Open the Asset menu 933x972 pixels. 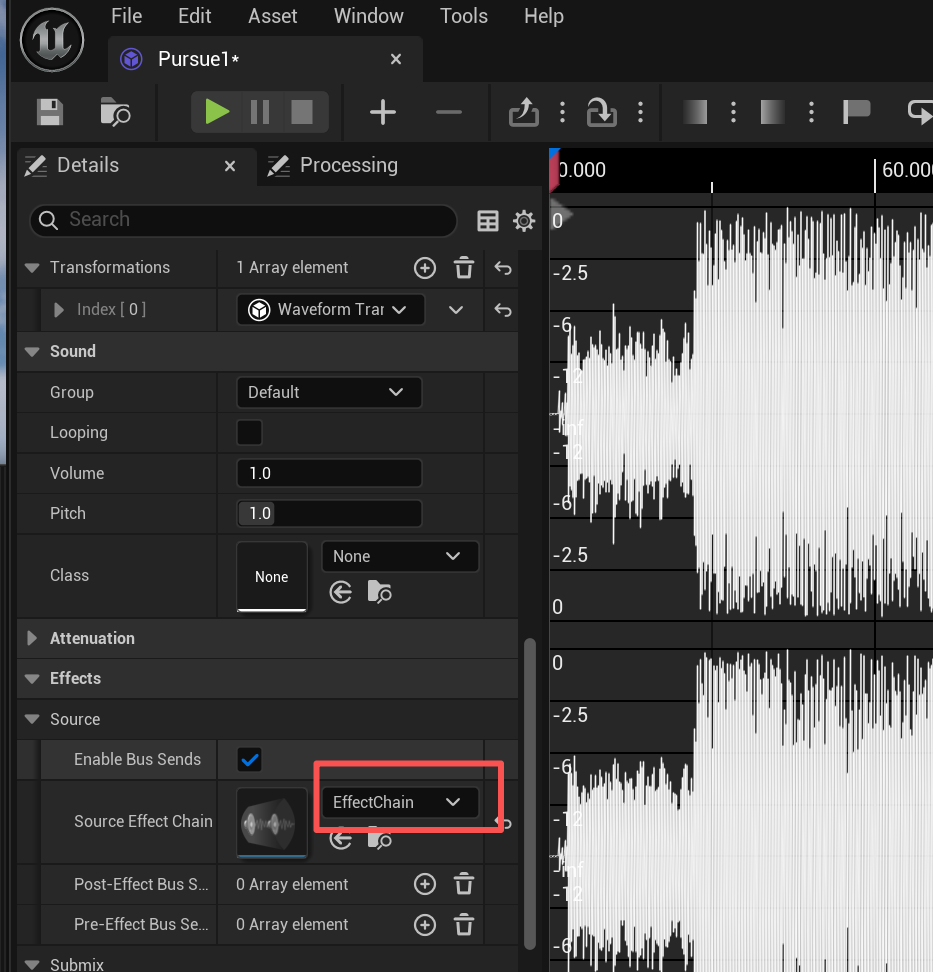[272, 16]
